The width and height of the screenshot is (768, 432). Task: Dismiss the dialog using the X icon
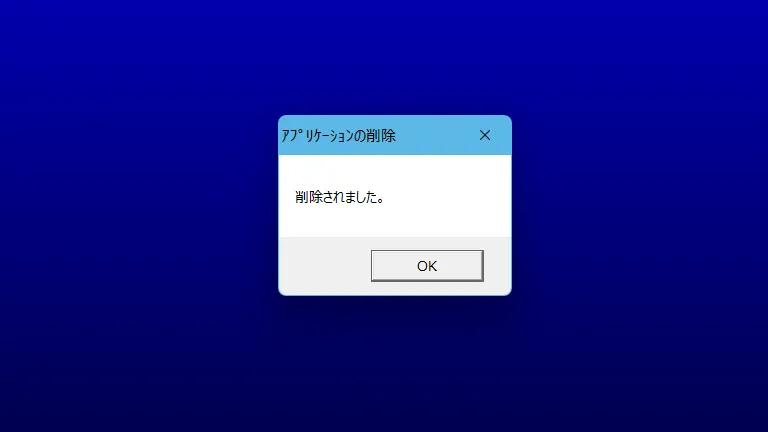click(485, 135)
